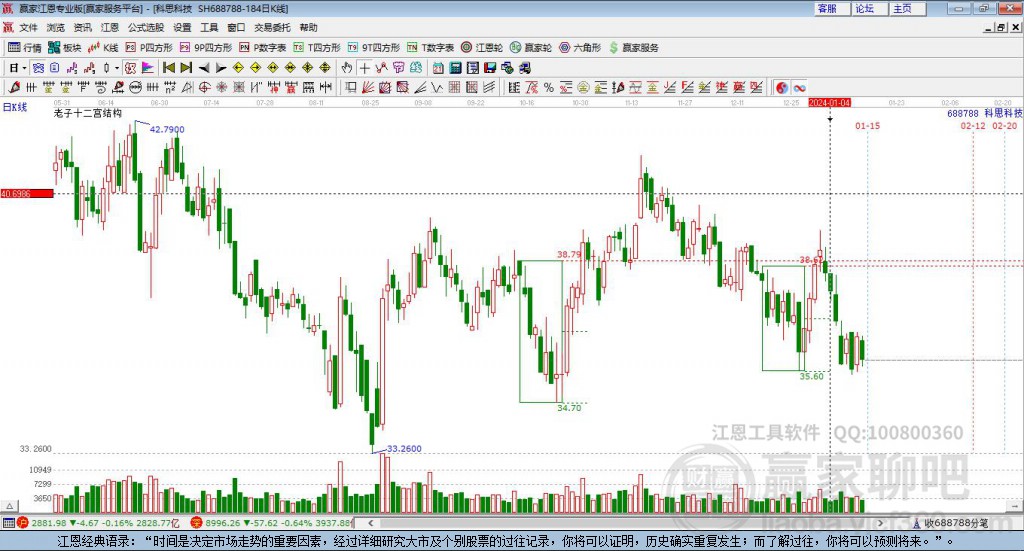This screenshot has height=551, width=1024.
Task: Click the 2024-01-04 date marker
Action: pyautogui.click(x=829, y=102)
